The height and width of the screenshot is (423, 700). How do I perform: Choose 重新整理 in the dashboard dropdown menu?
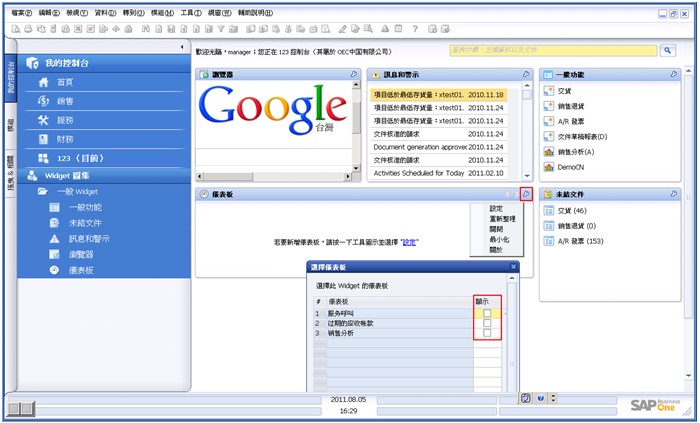[502, 219]
